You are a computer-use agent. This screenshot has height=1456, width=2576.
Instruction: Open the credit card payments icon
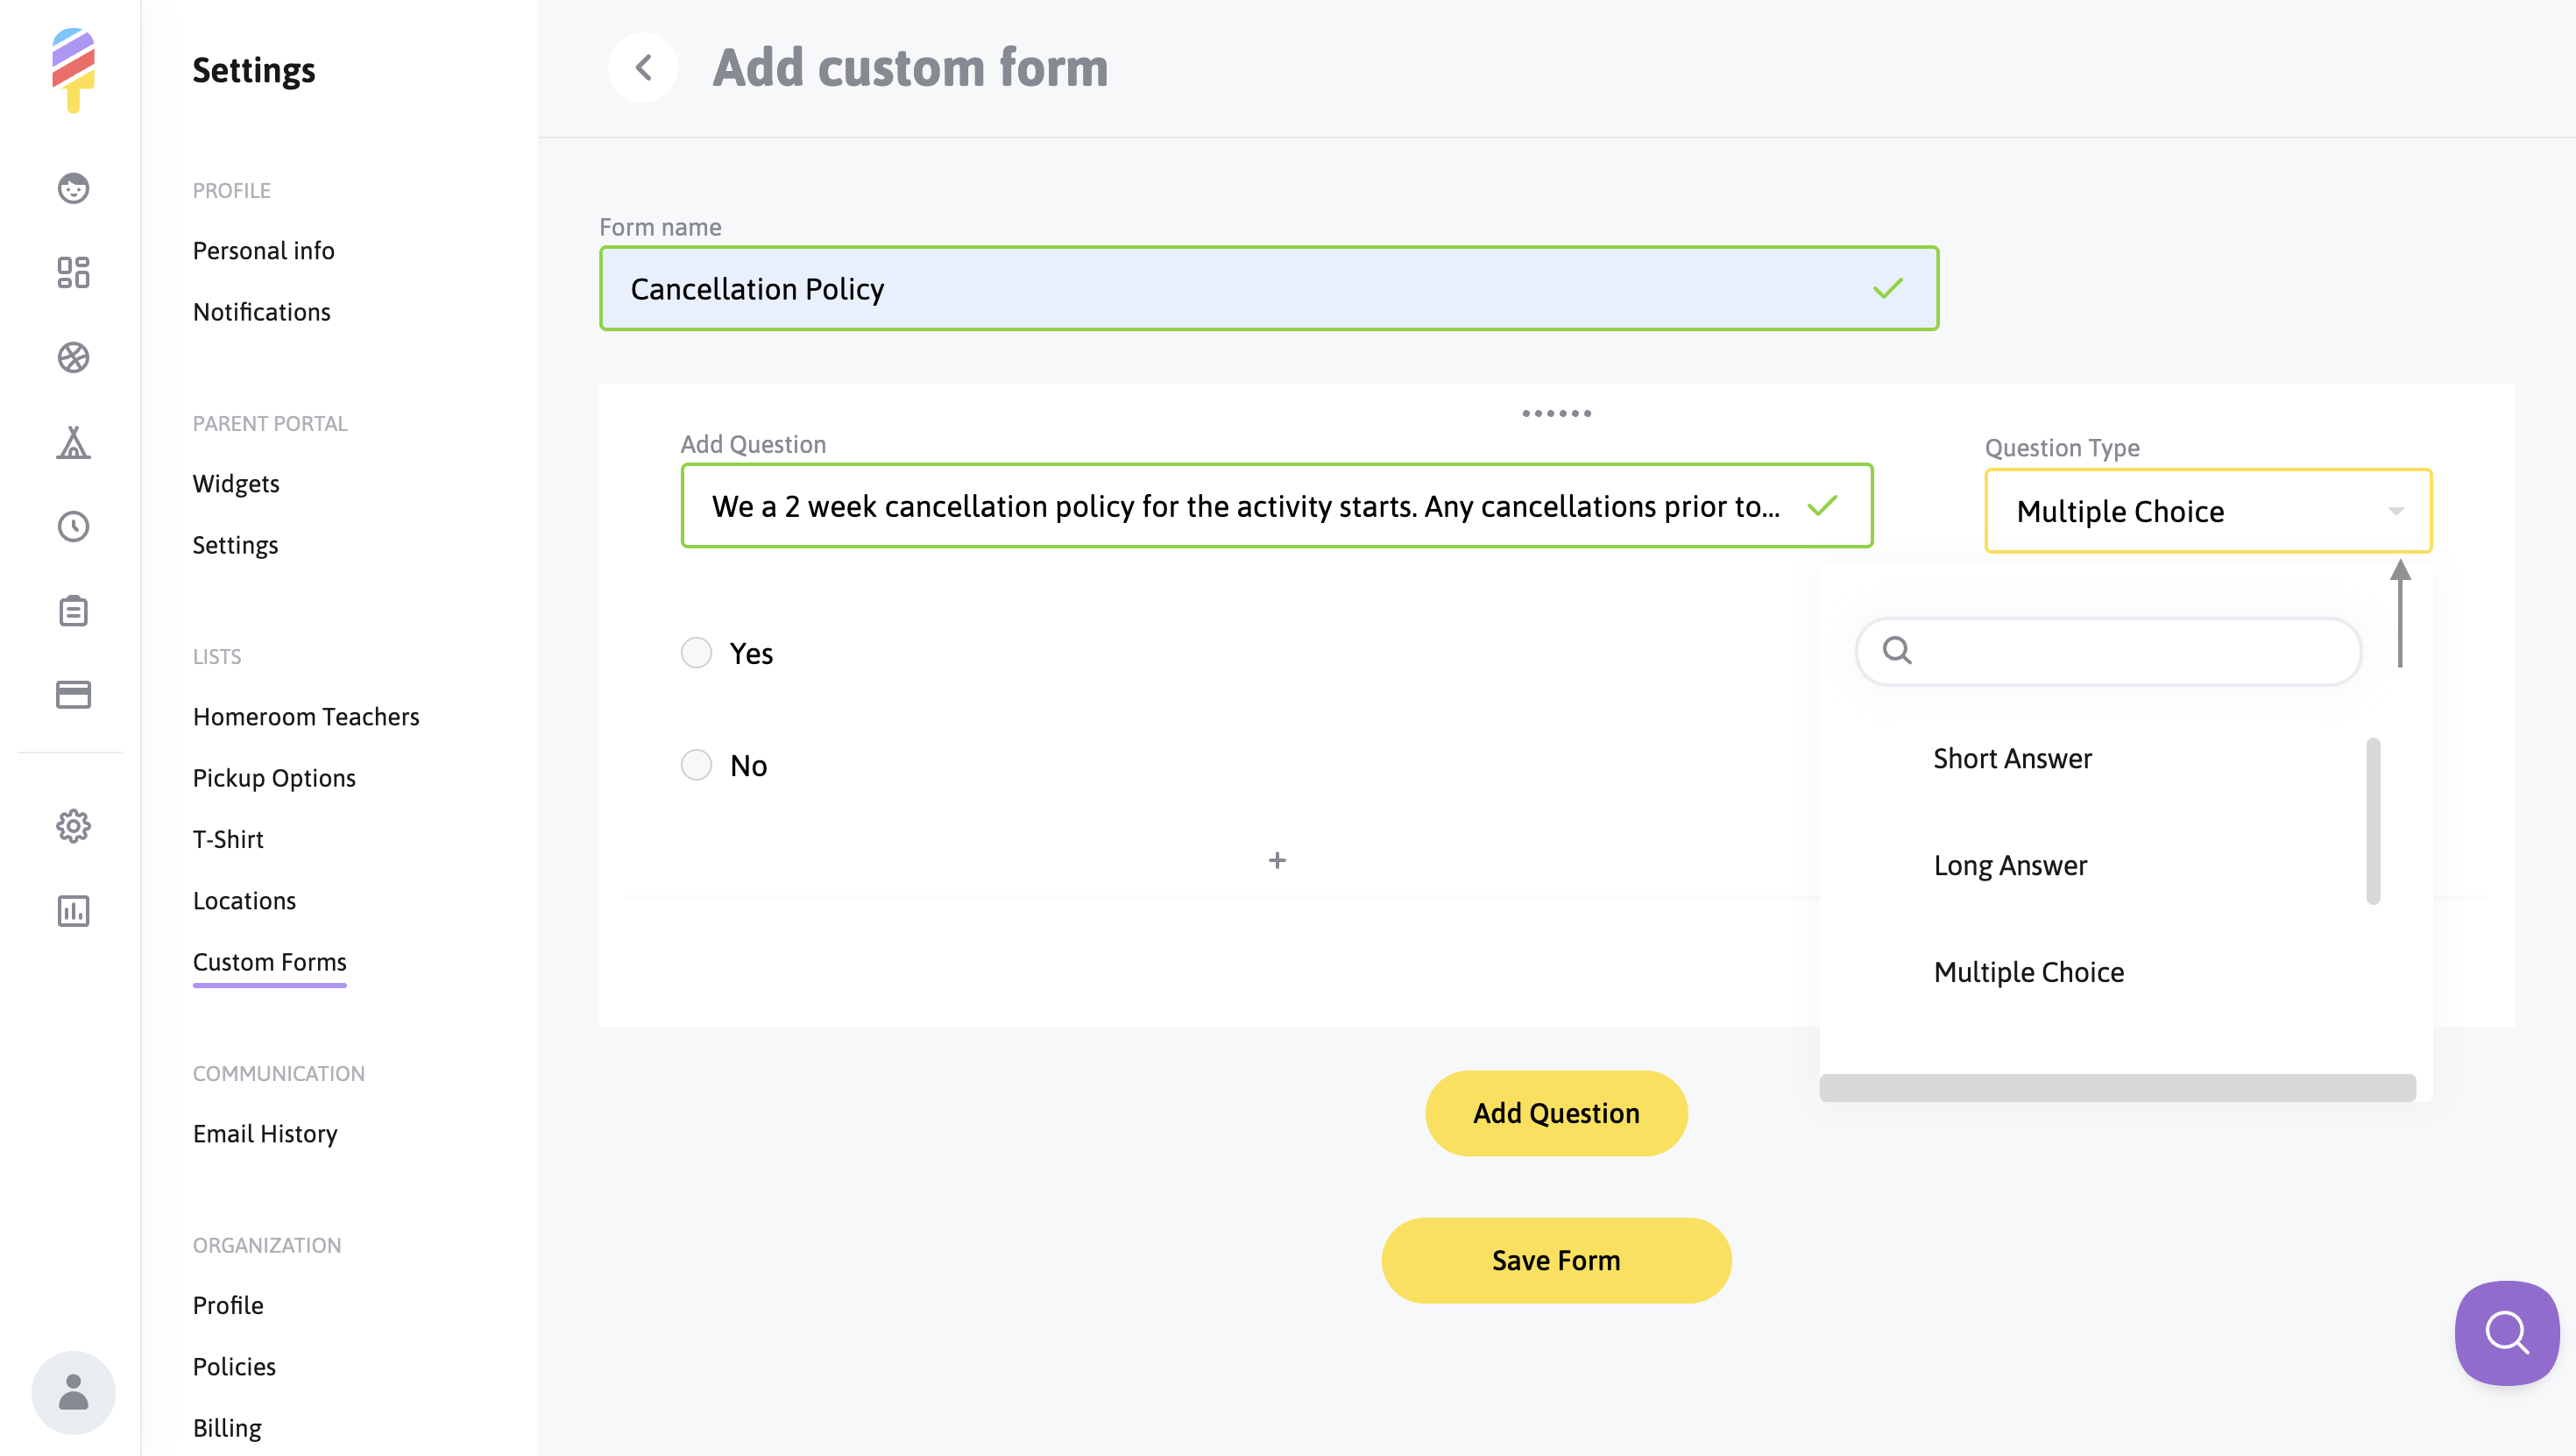pos(73,694)
